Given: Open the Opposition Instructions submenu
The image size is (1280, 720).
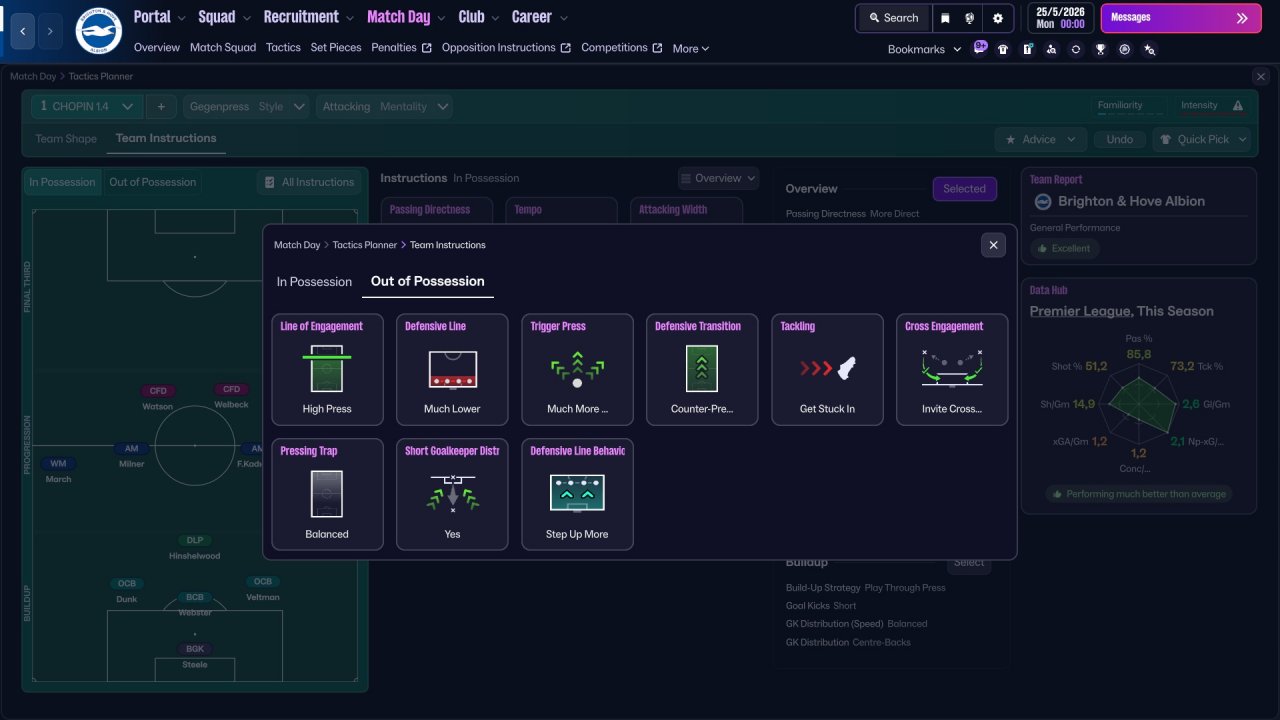Looking at the screenshot, I should 506,47.
